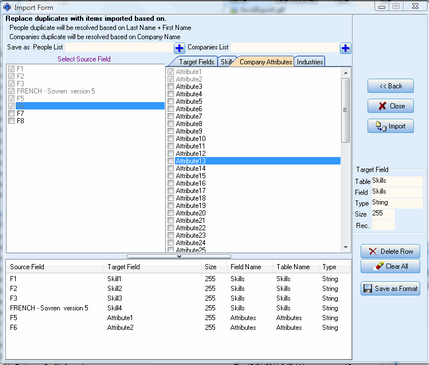Click the attributes list scroll down arrow
Image resolution: width=429 pixels, height=365 pixels.
345,247
